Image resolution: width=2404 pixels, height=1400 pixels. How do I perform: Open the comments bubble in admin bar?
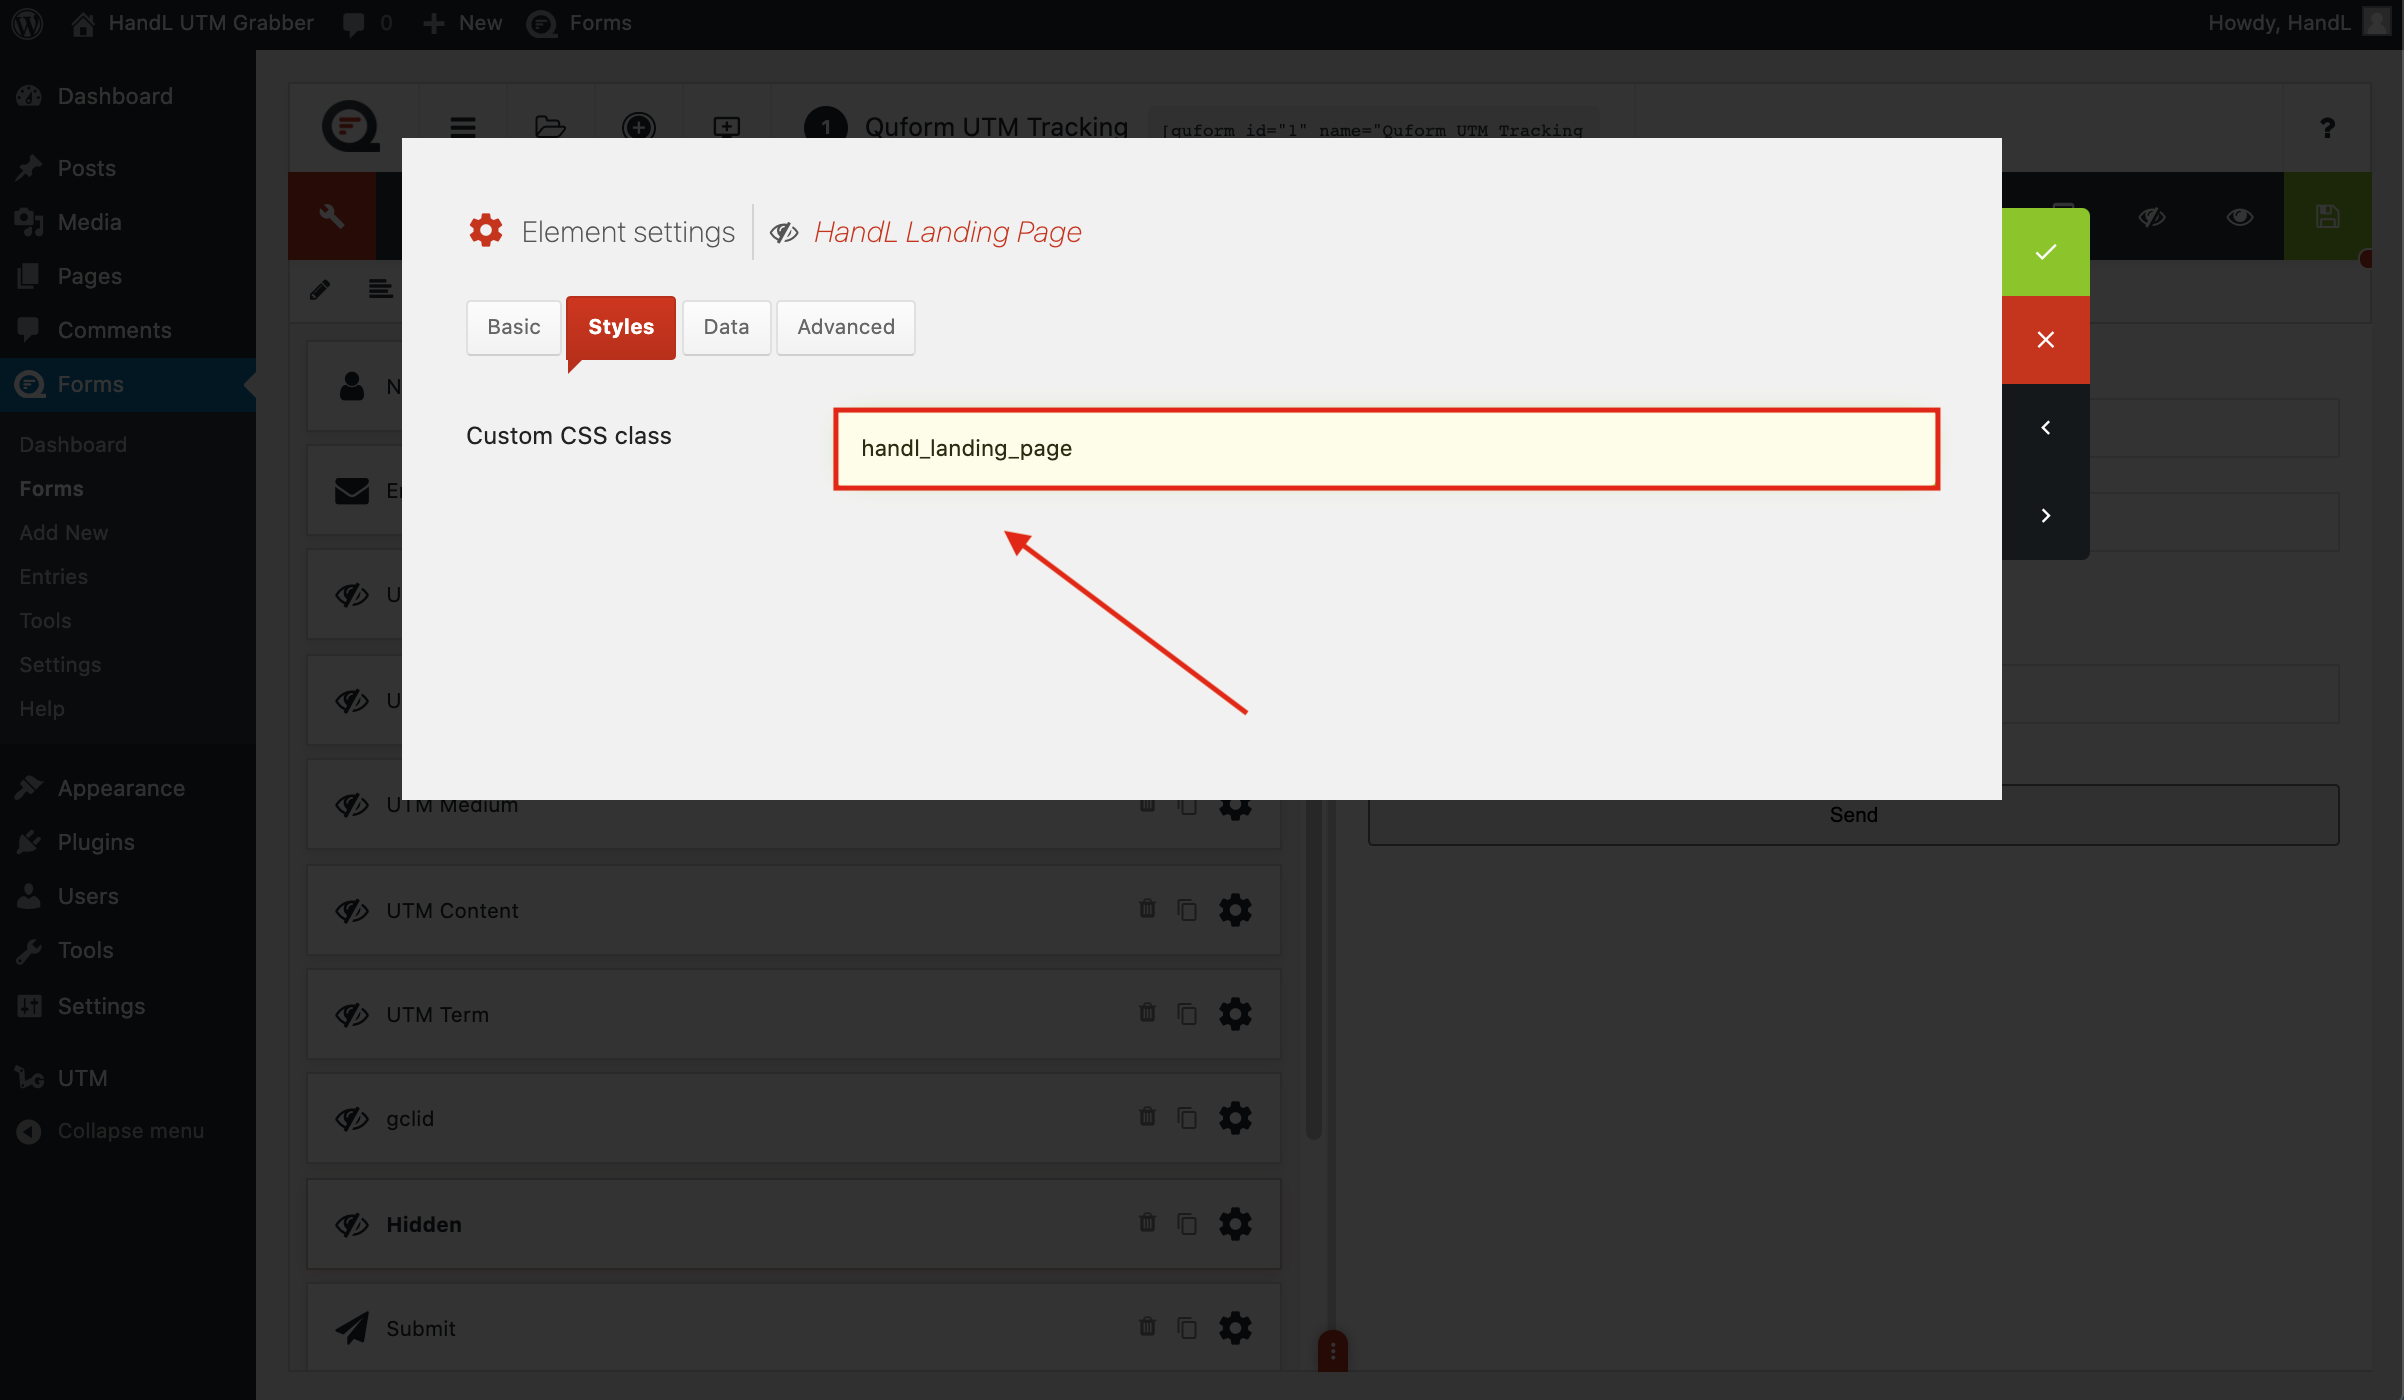pyautogui.click(x=367, y=23)
